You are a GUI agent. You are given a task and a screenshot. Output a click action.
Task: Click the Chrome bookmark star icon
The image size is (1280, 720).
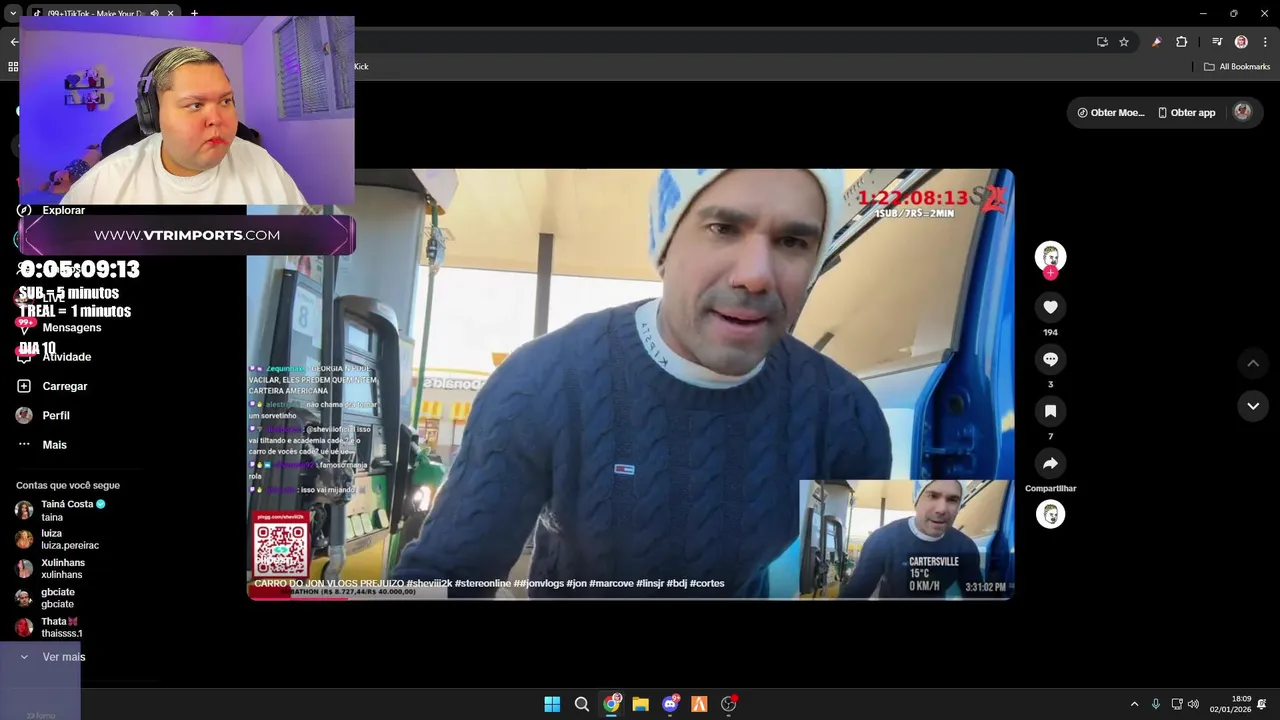(x=1124, y=42)
